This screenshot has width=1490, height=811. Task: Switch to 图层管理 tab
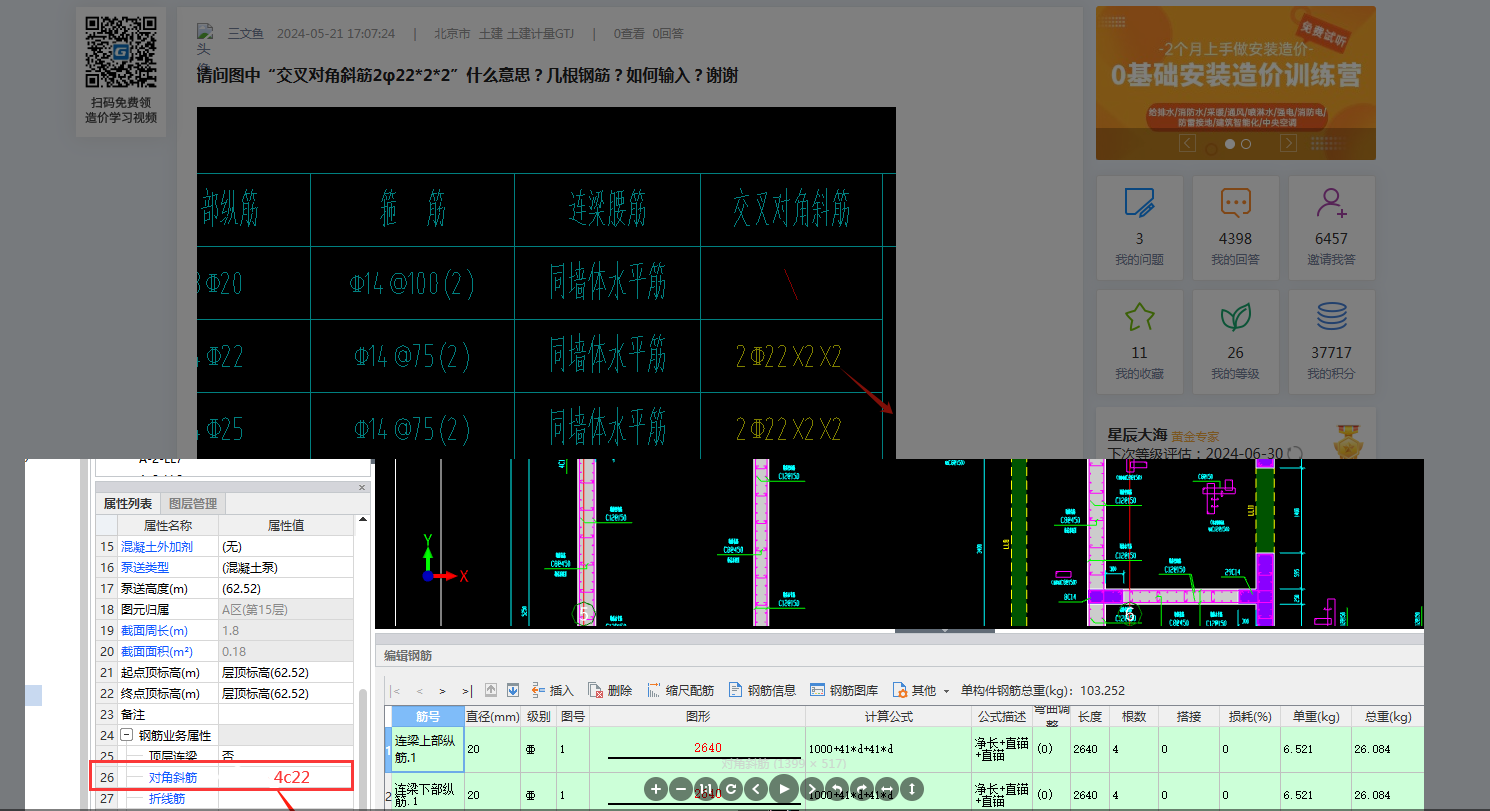coord(193,503)
